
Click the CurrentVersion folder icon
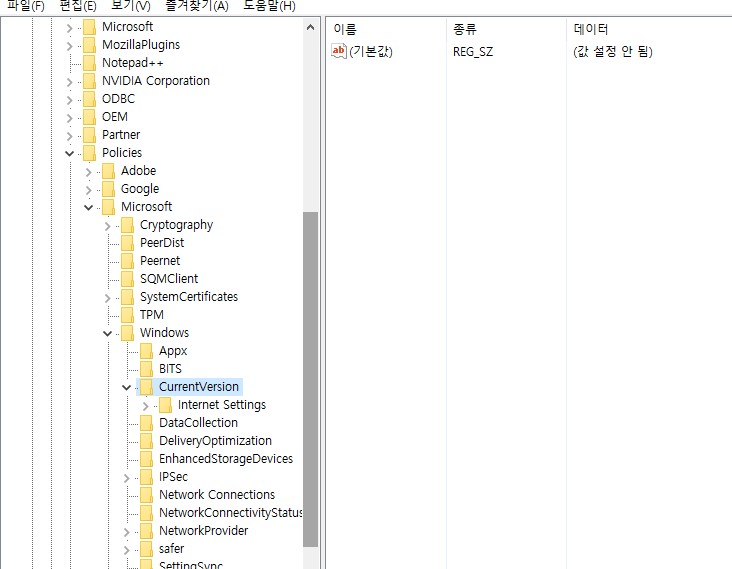click(x=146, y=386)
